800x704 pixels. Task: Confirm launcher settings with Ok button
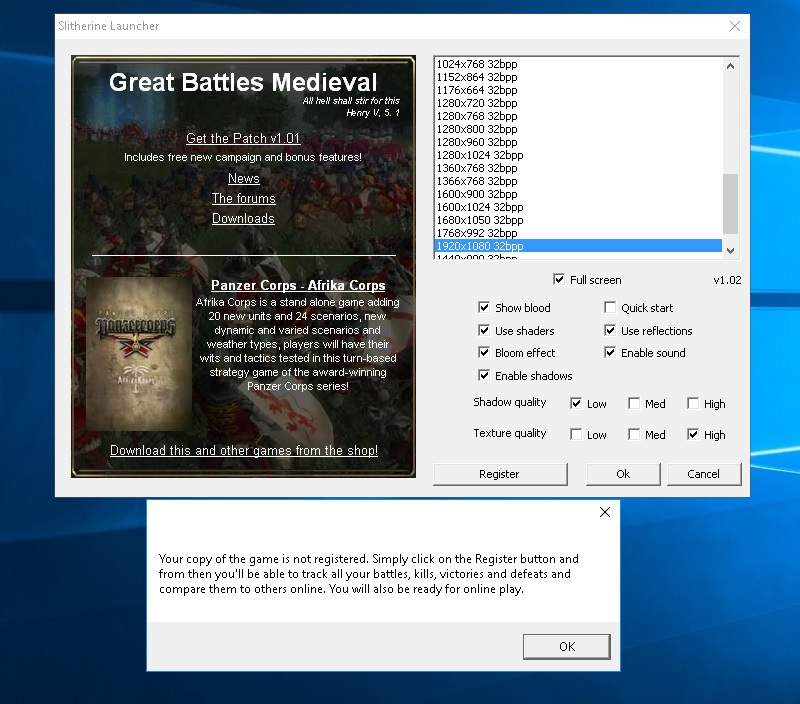pos(623,474)
